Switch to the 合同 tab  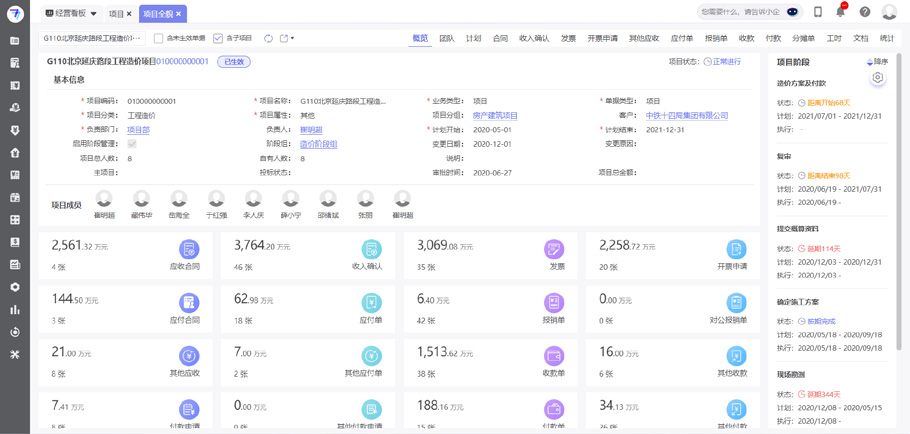pos(499,39)
